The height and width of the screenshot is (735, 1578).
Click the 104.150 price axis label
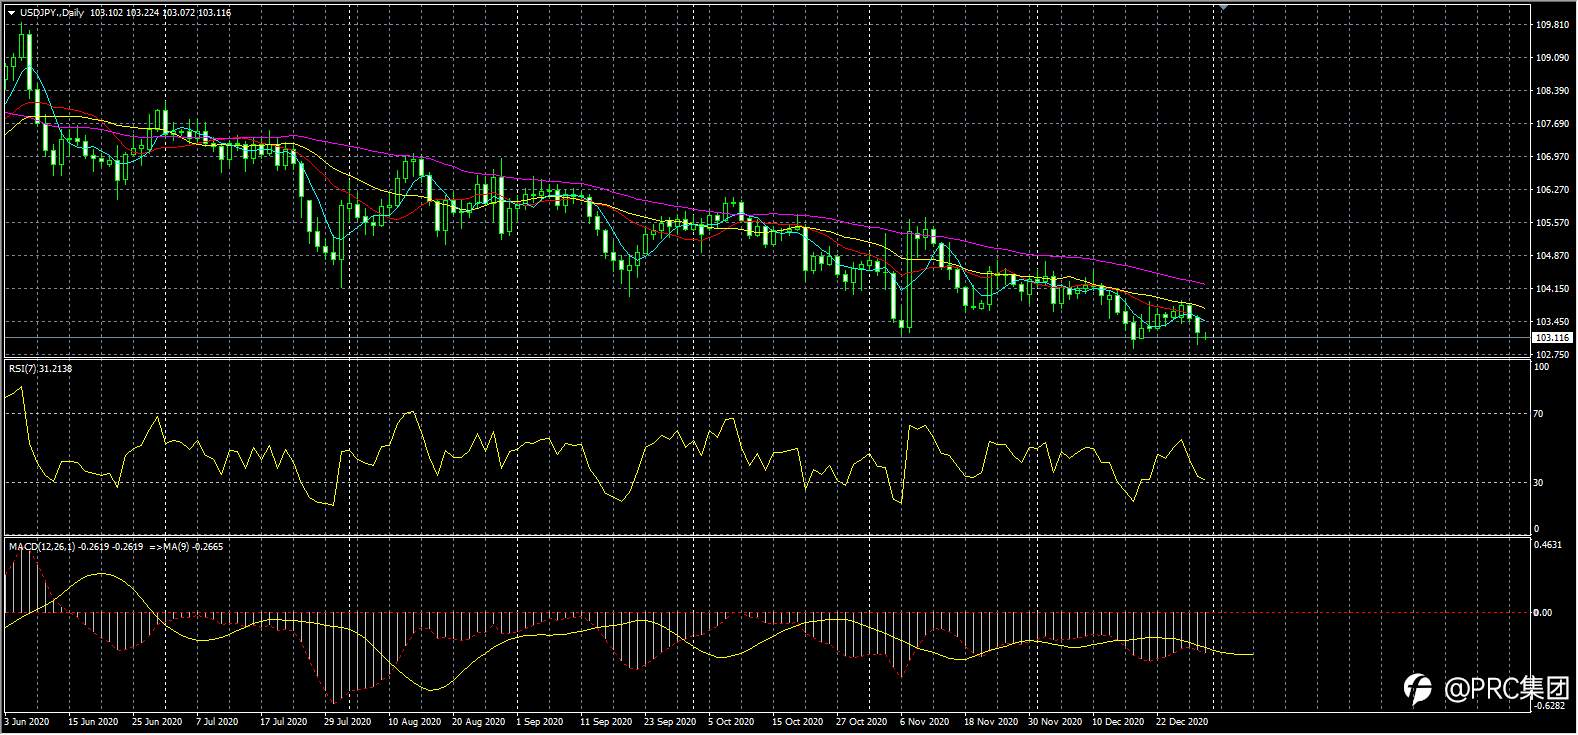click(x=1550, y=289)
